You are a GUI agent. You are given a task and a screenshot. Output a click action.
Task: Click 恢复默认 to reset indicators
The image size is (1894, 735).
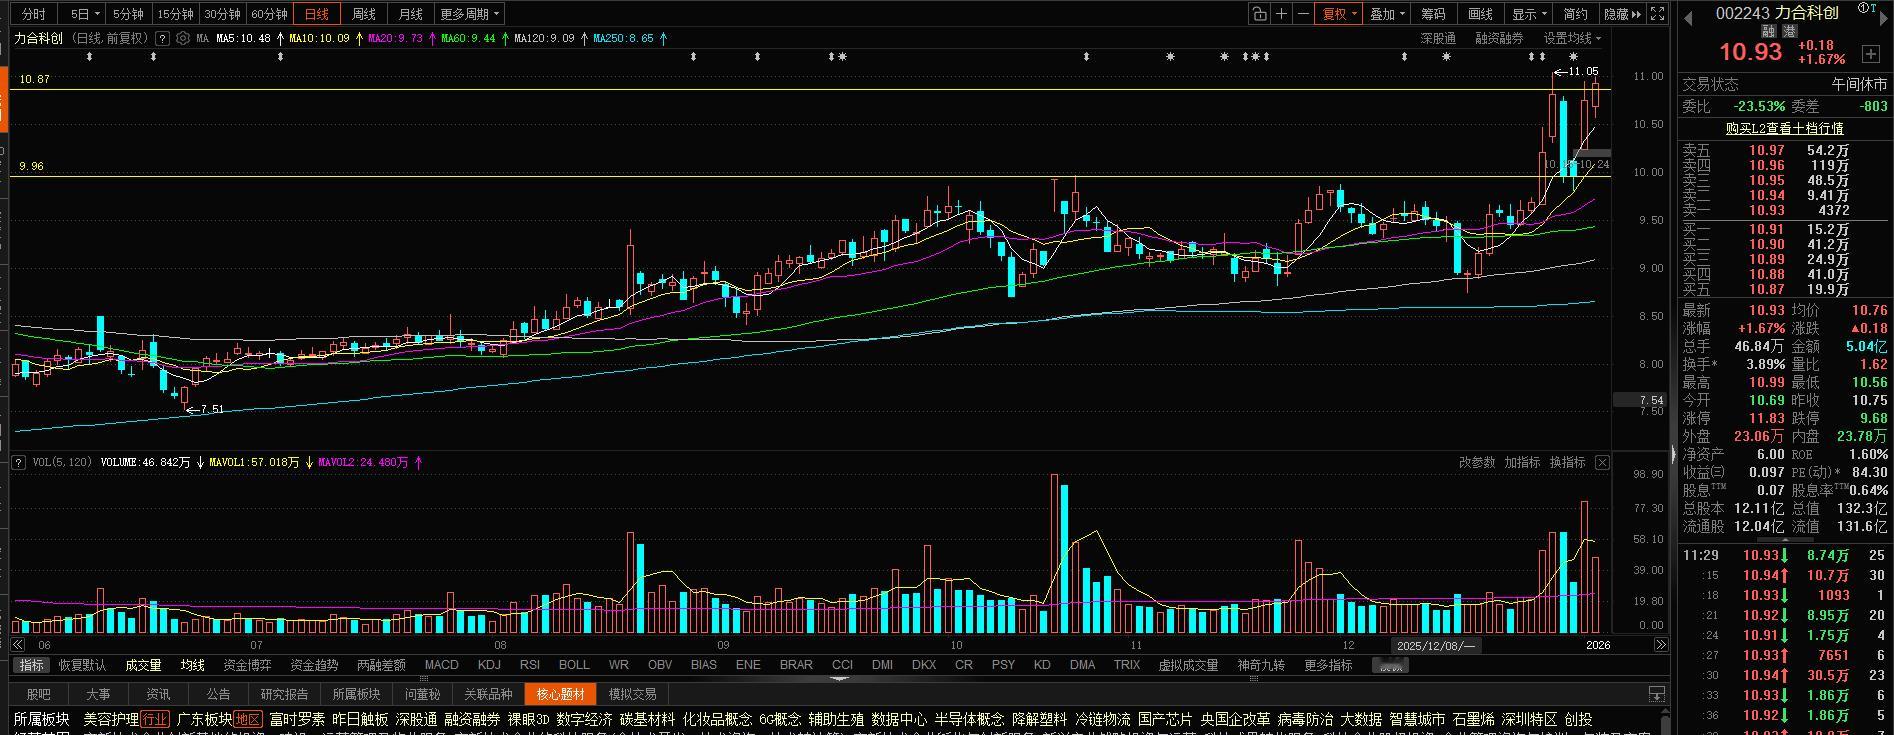tap(82, 665)
